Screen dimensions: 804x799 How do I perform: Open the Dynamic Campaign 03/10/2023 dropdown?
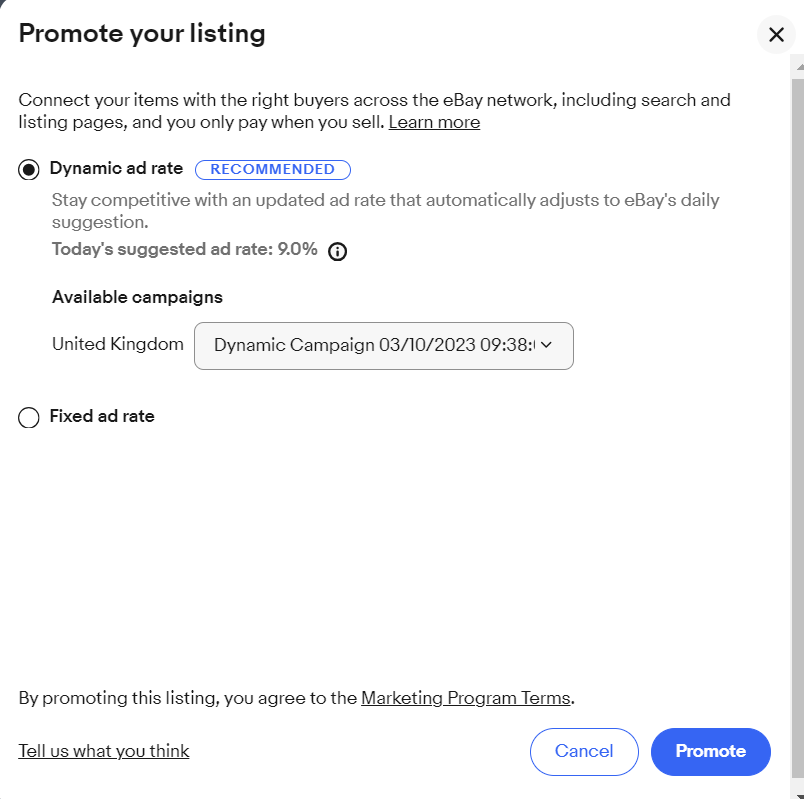tap(383, 345)
